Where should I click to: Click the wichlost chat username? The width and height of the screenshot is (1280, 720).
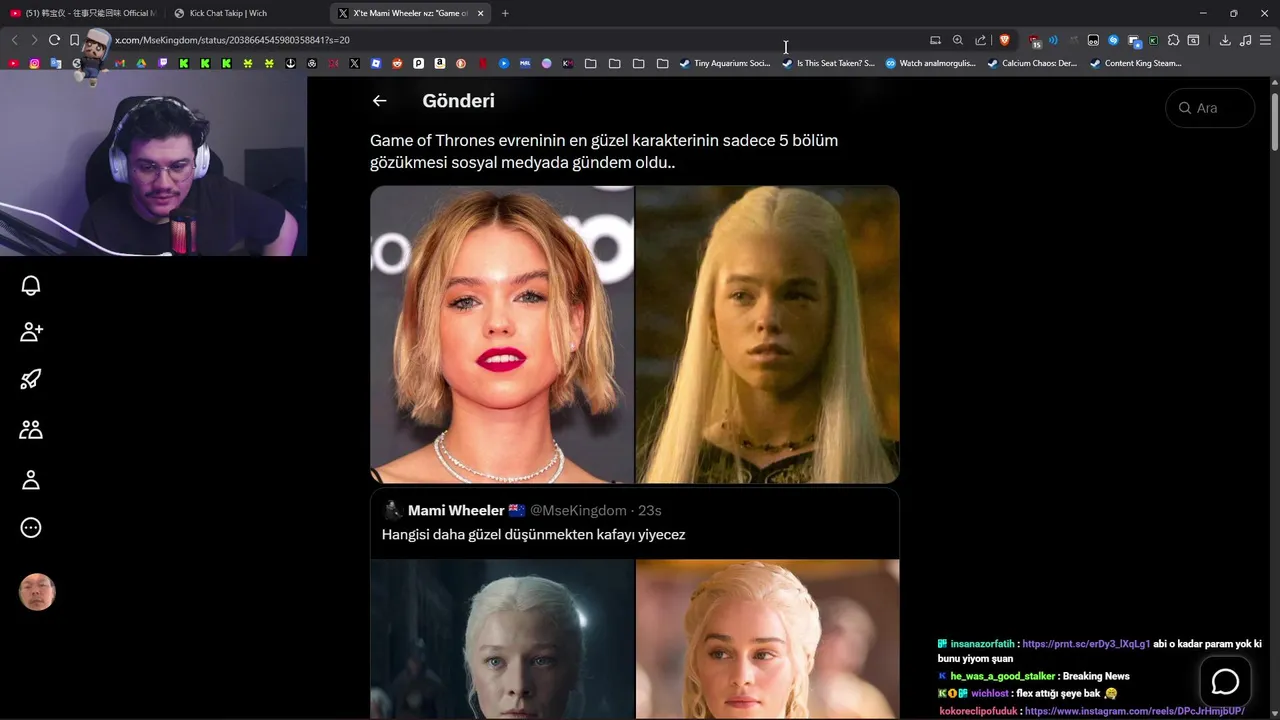tap(990, 694)
